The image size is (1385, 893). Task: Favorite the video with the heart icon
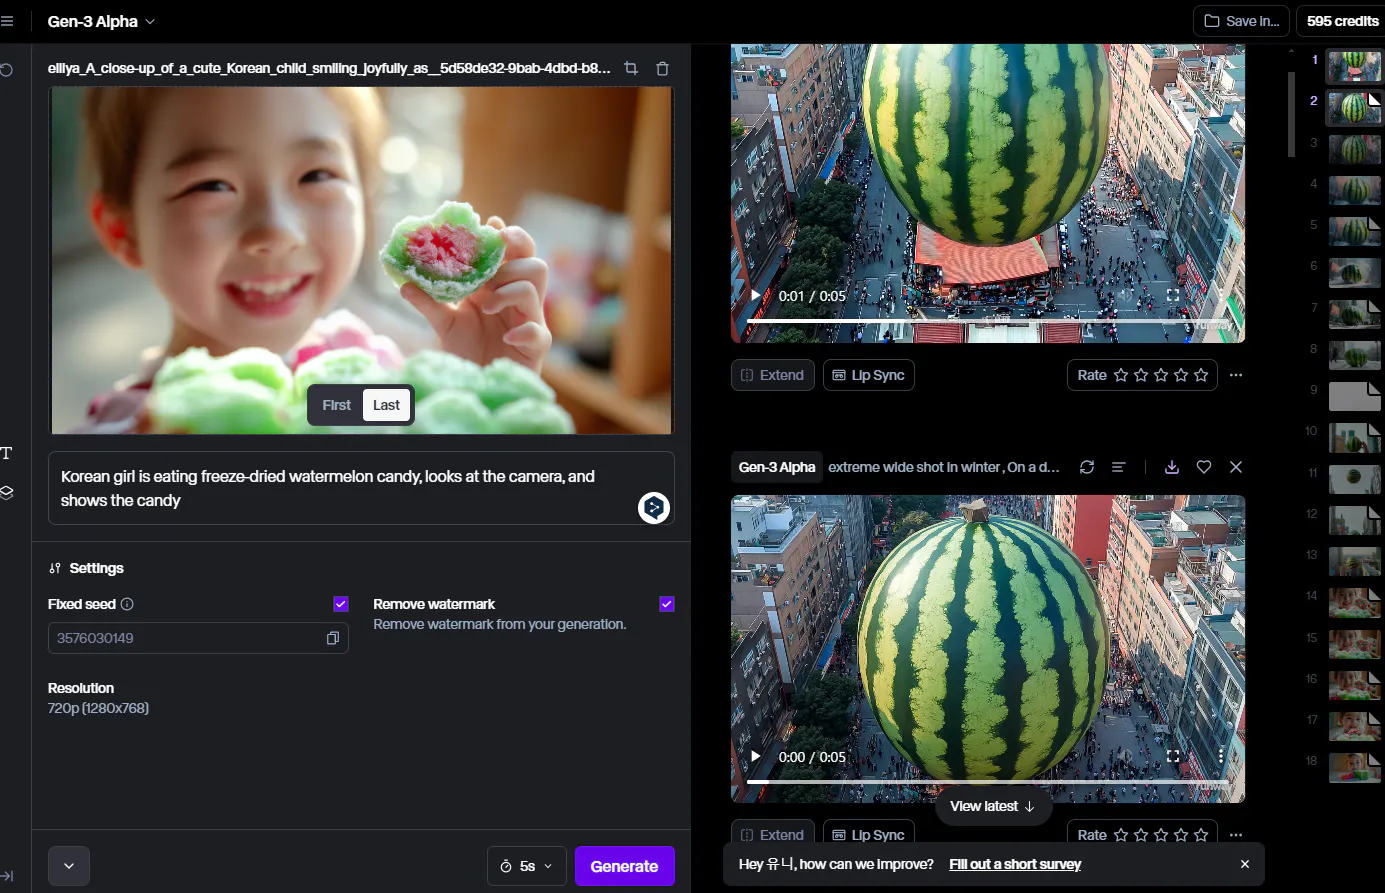(1204, 467)
